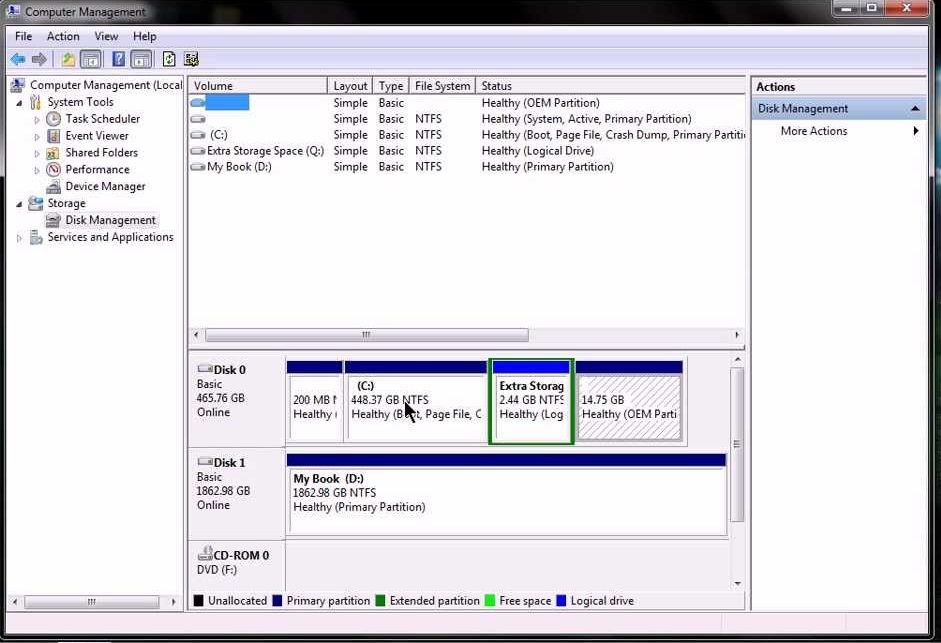Open Device Manager in the tree
The height and width of the screenshot is (643, 941).
[x=105, y=186]
